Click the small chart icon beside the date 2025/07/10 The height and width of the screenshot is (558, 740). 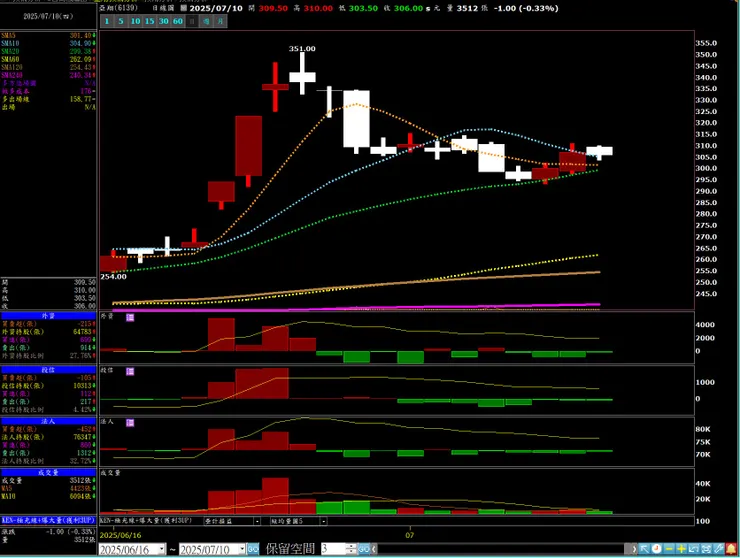pyautogui.click(x=184, y=8)
